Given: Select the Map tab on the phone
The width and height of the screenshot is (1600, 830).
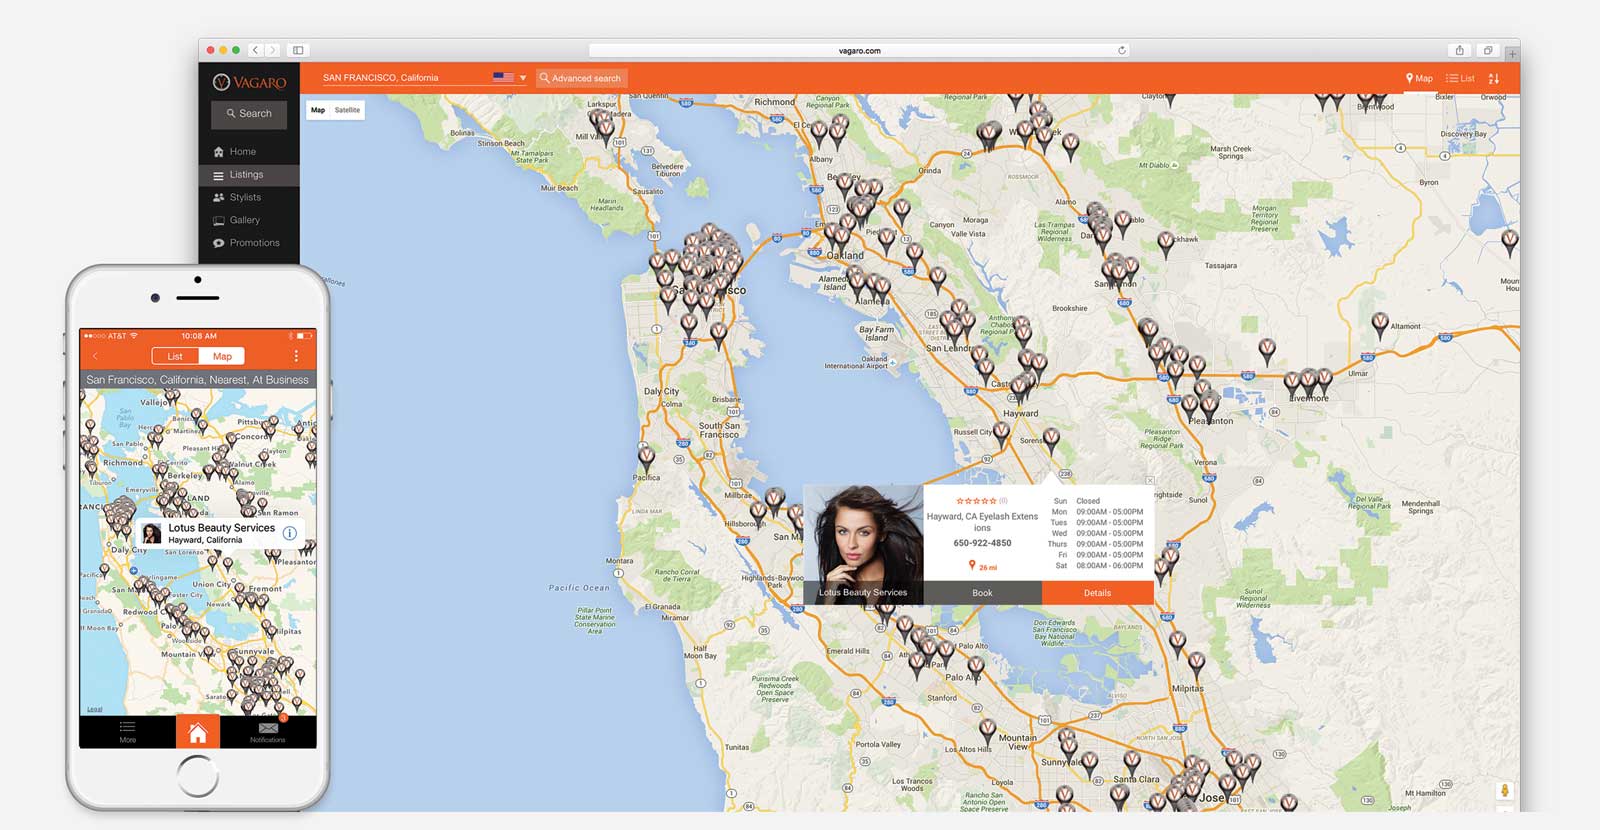Looking at the screenshot, I should (x=222, y=357).
